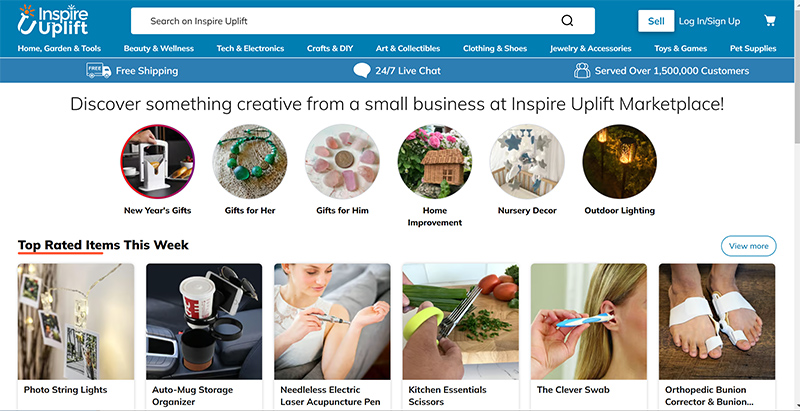800x411 pixels.
Task: Click the customers served people icon
Action: pyautogui.click(x=582, y=70)
